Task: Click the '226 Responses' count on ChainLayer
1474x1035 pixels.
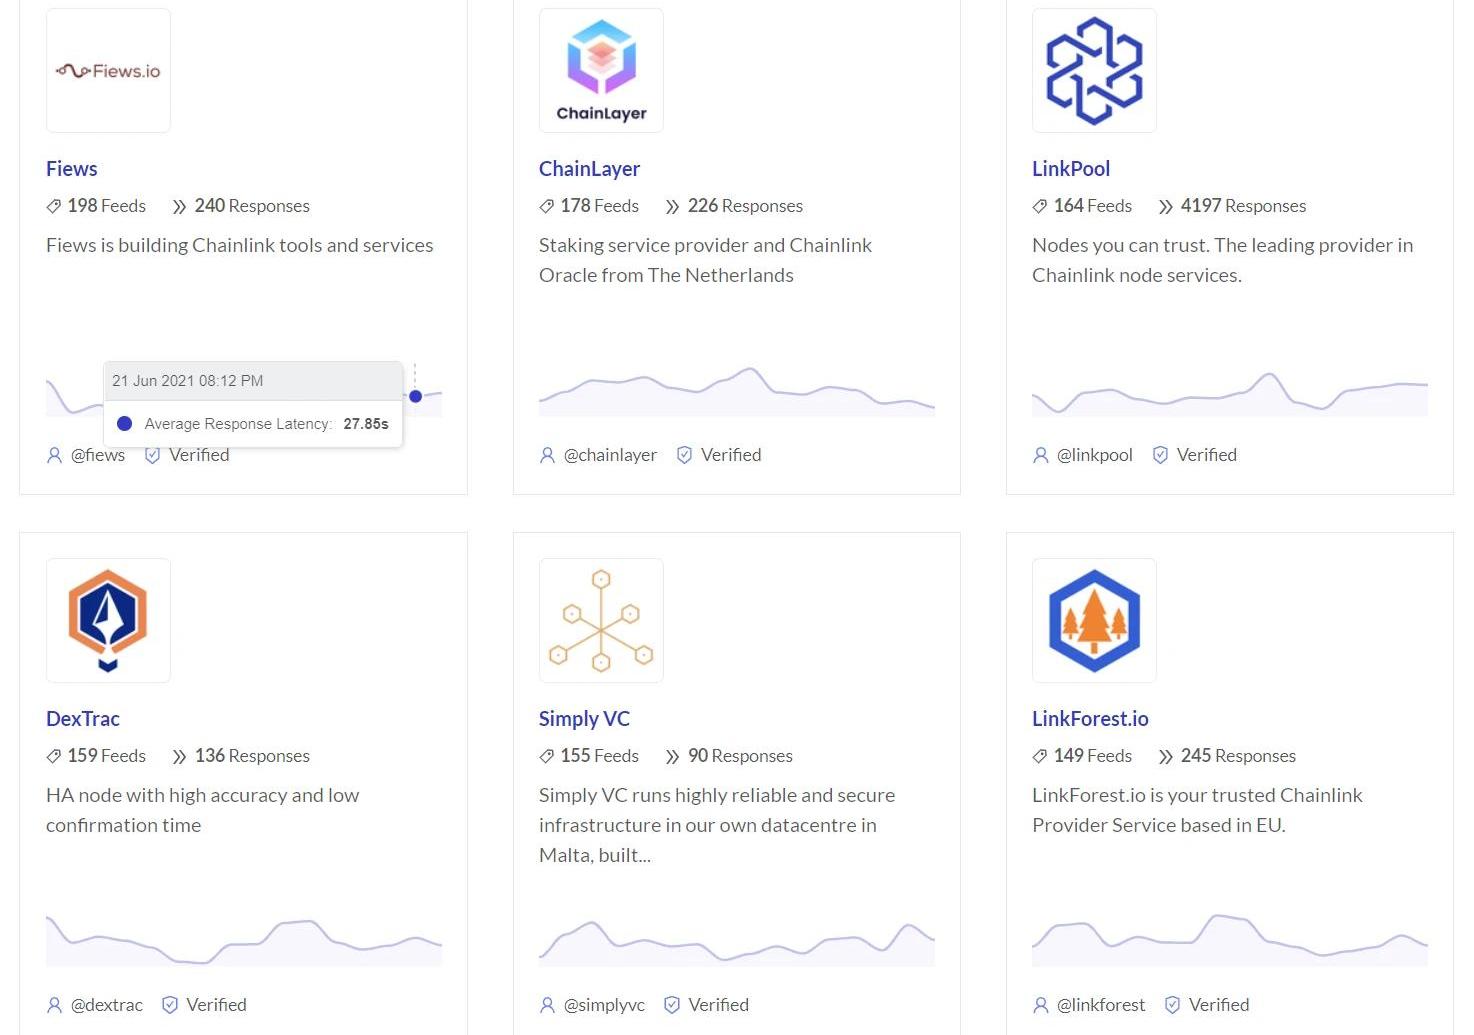Action: (x=746, y=206)
